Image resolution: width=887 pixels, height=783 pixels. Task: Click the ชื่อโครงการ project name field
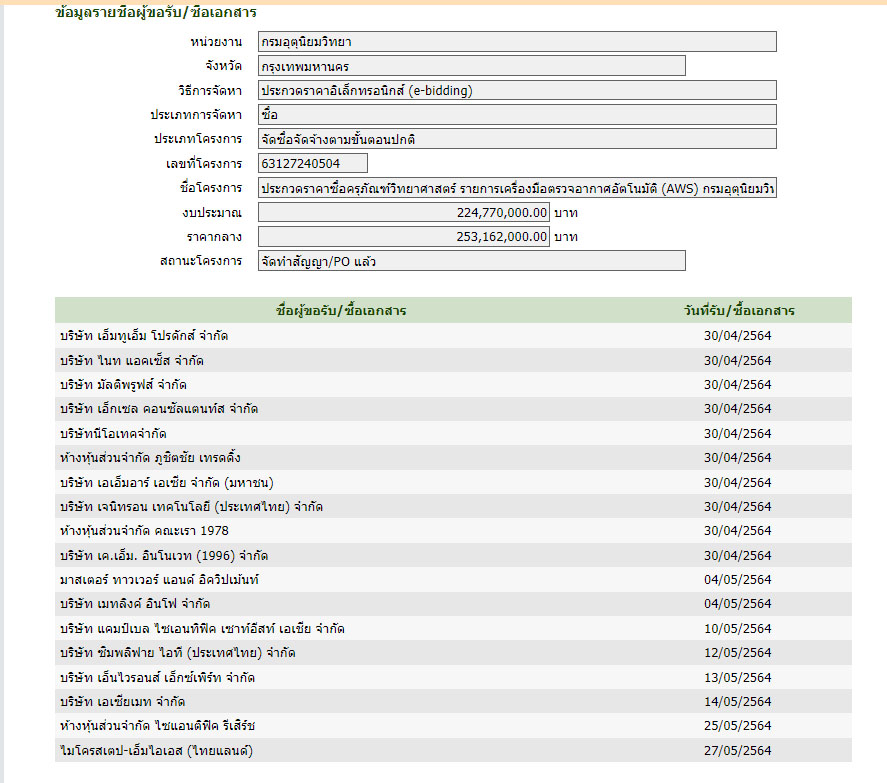click(516, 188)
